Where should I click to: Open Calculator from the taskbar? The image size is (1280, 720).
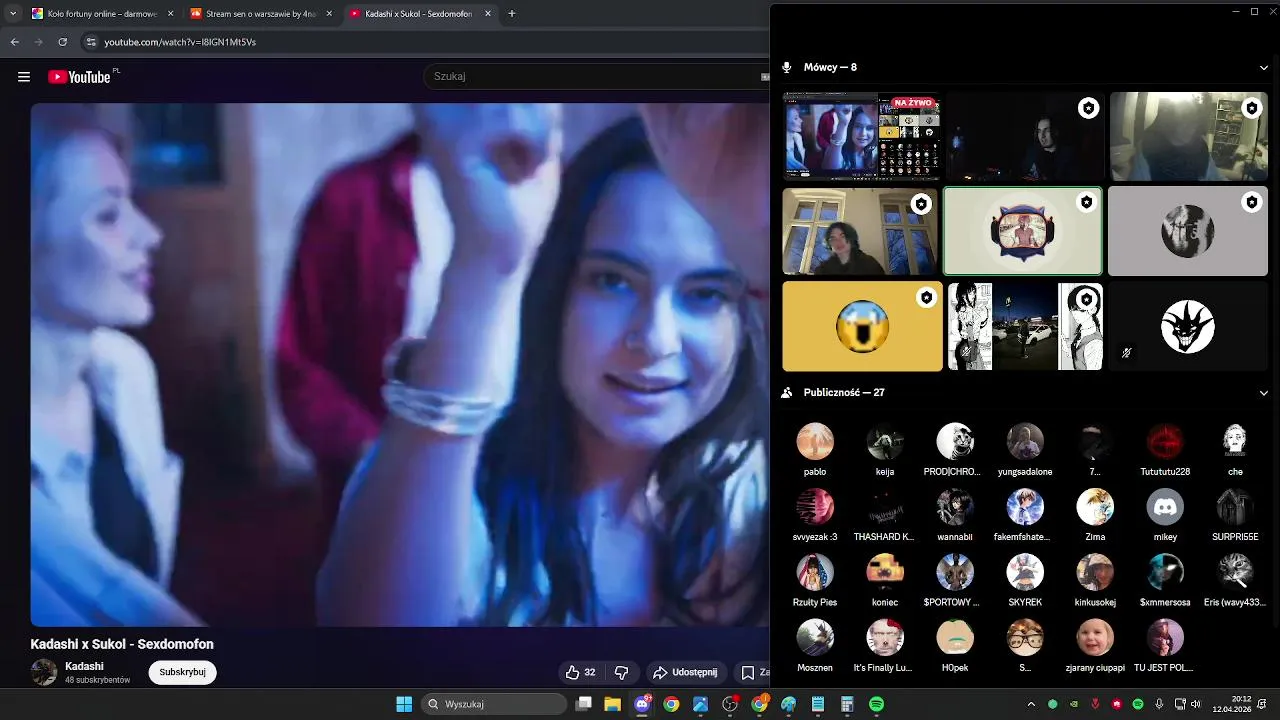point(847,704)
